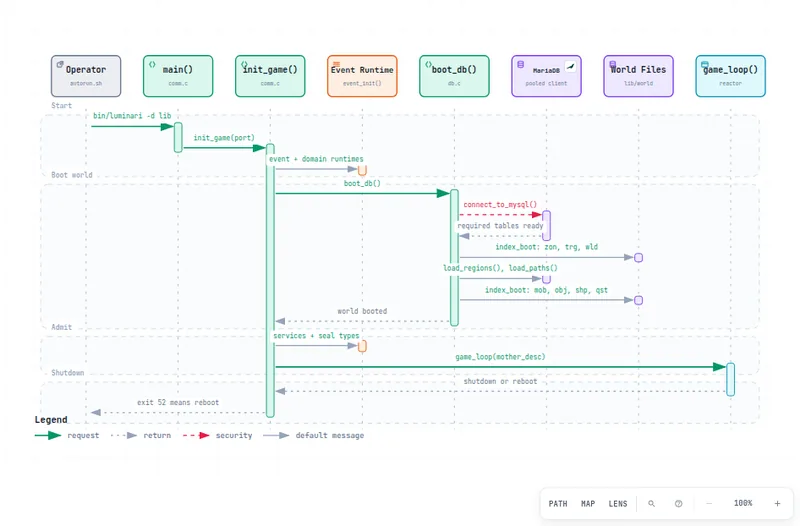Click 'index_boot: zon, trg, wld' label
Viewport: 800px width, 526px height.
[x=546, y=247]
